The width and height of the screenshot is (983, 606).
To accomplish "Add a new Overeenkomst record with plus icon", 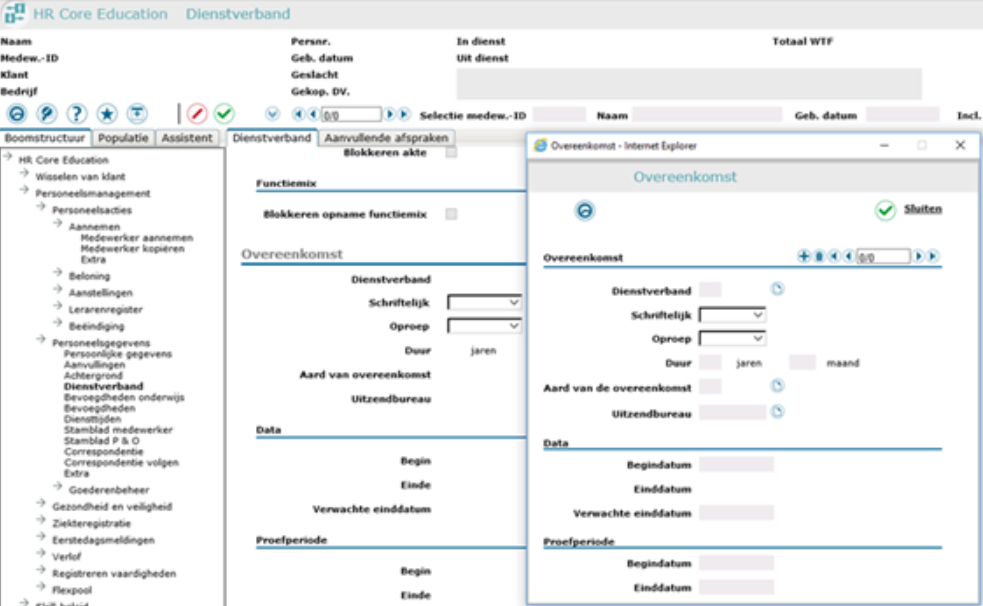I will coord(804,256).
